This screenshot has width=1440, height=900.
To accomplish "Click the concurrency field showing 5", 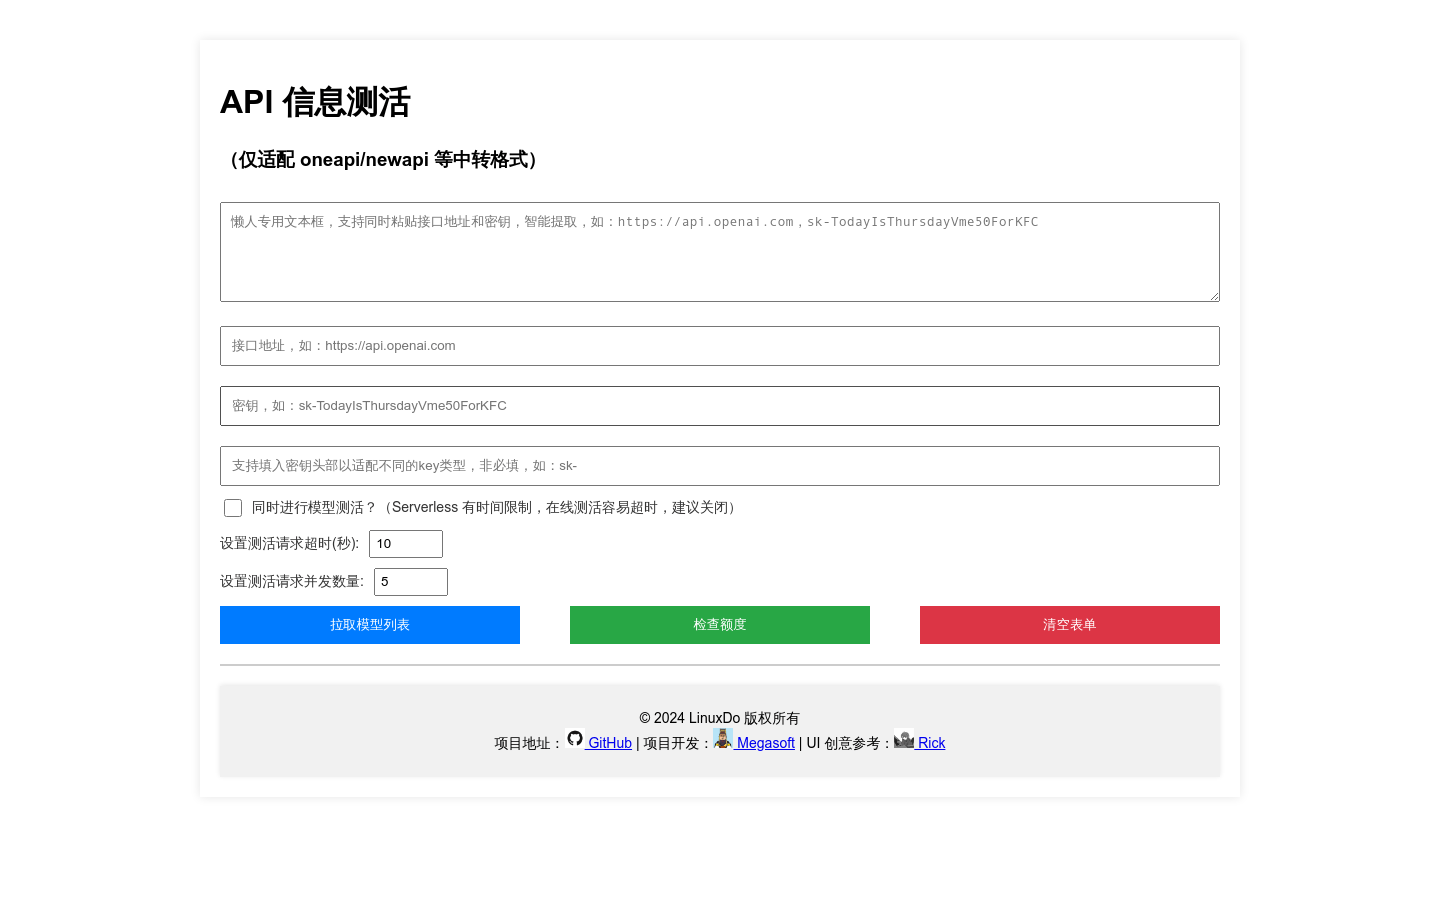I will (x=411, y=582).
